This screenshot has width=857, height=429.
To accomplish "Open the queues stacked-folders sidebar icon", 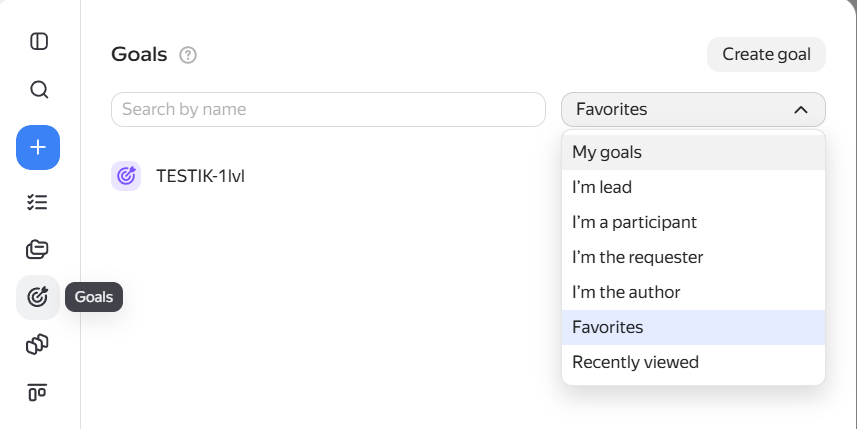I will [x=38, y=250].
